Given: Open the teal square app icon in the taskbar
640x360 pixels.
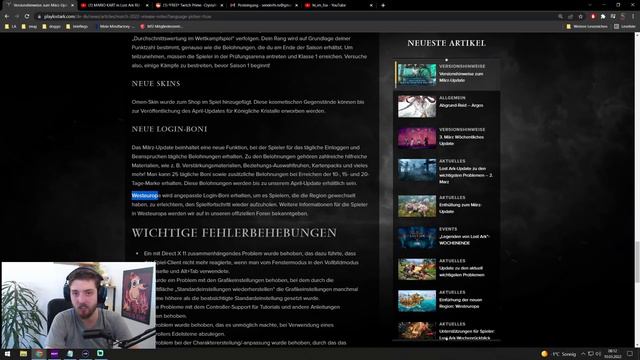Looking at the screenshot, I should (x=100, y=353).
